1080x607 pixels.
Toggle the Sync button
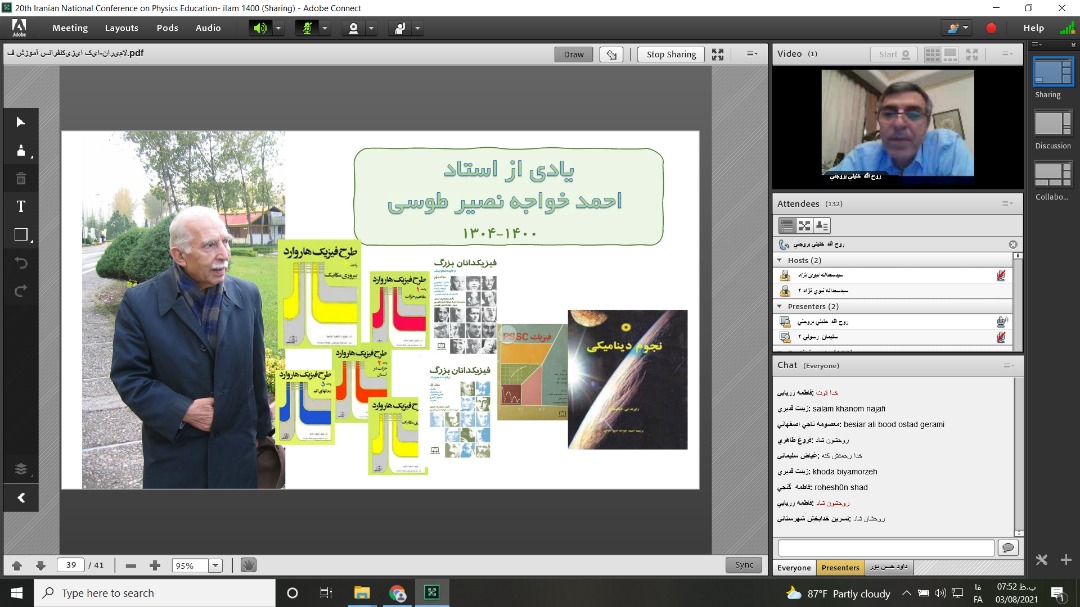pyautogui.click(x=744, y=565)
